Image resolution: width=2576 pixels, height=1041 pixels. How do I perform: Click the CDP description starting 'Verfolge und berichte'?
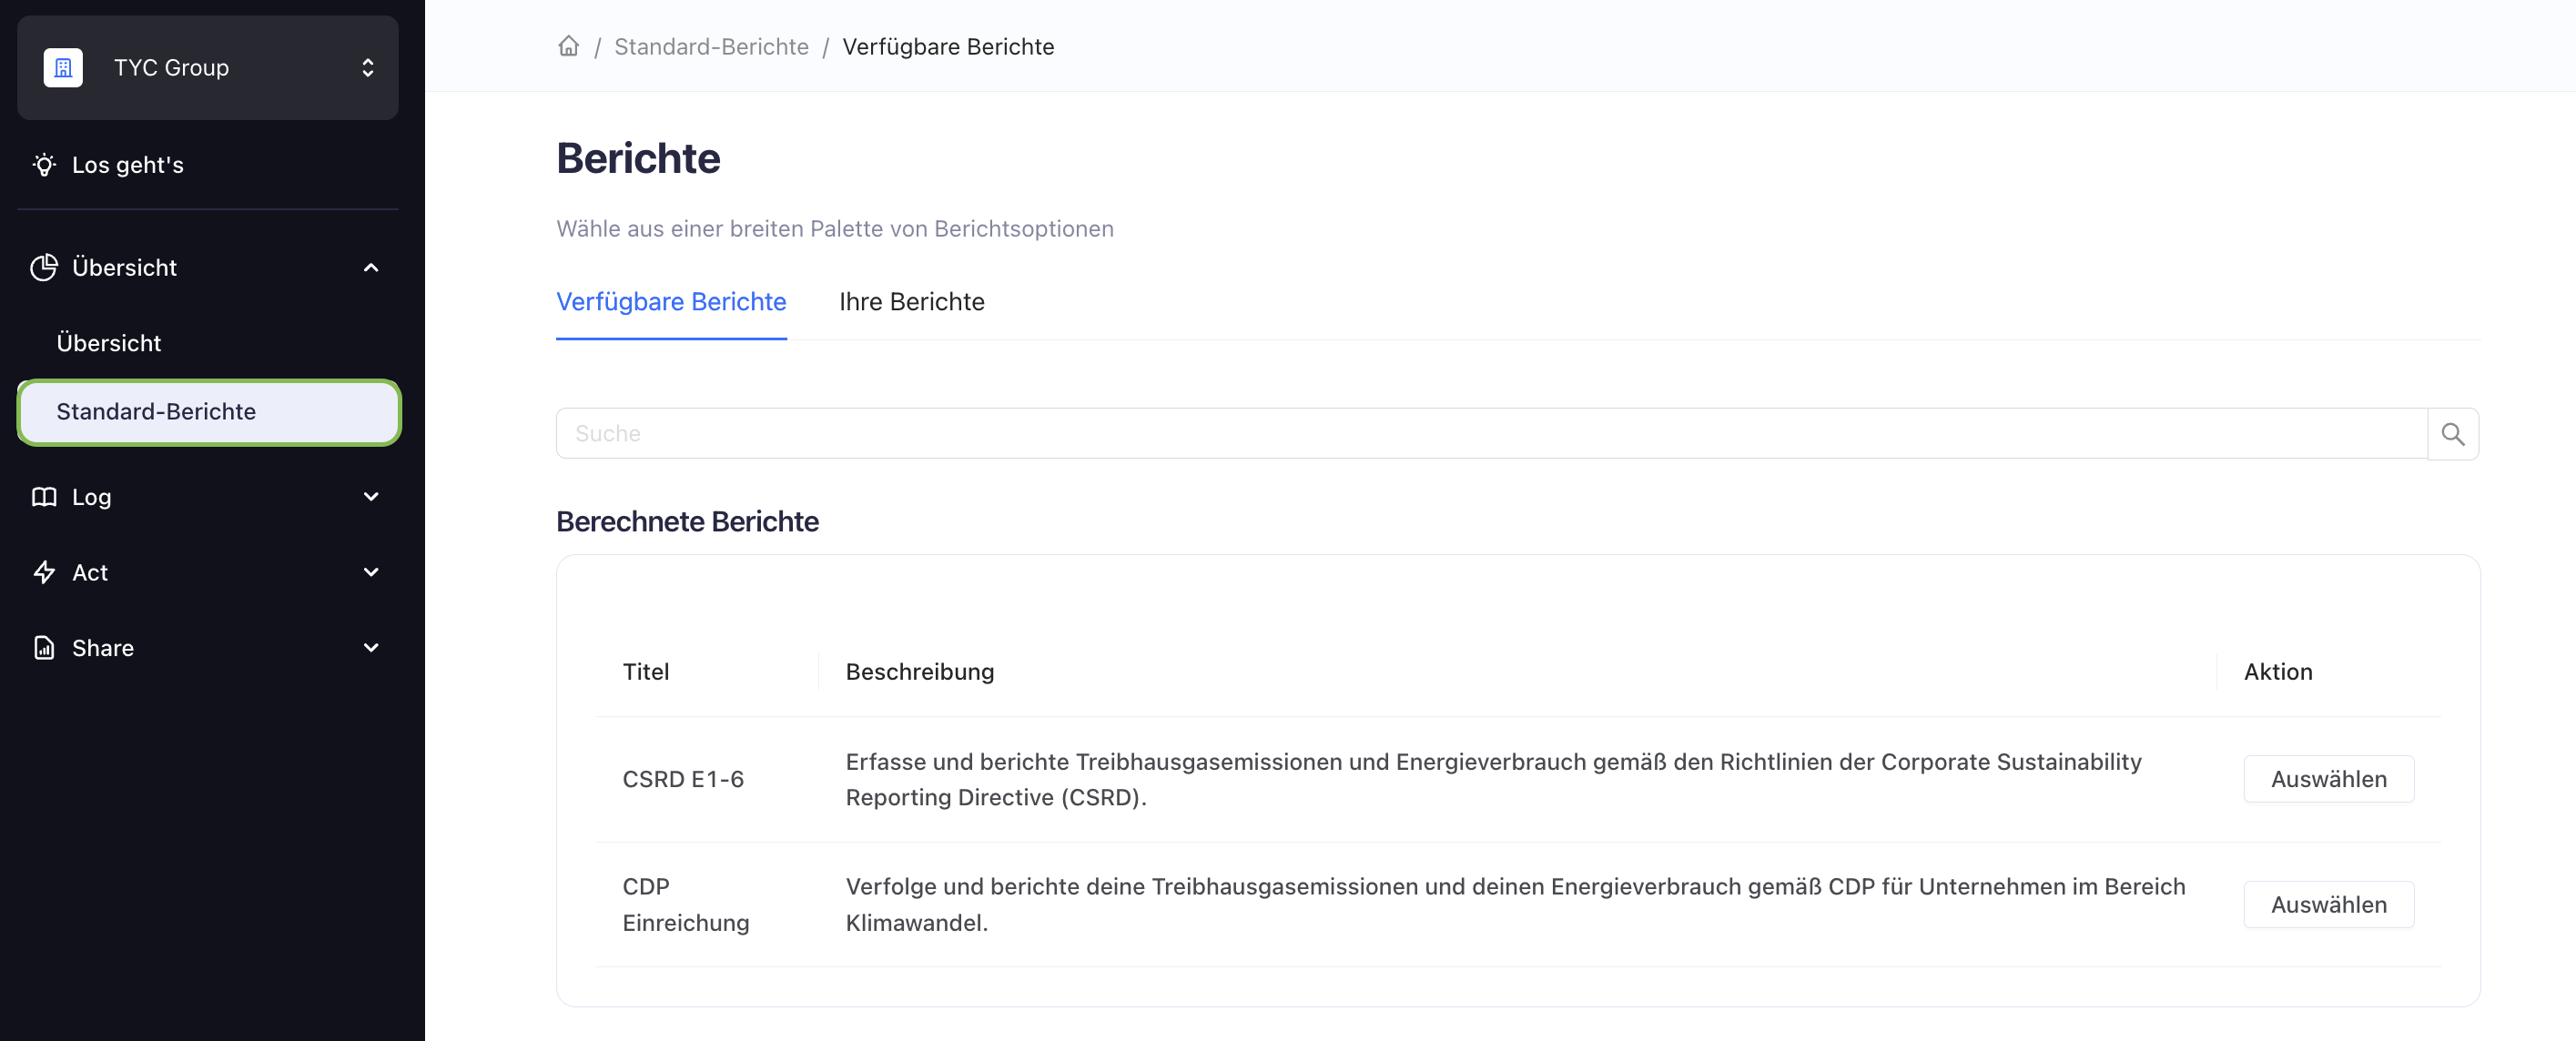(x=1515, y=905)
